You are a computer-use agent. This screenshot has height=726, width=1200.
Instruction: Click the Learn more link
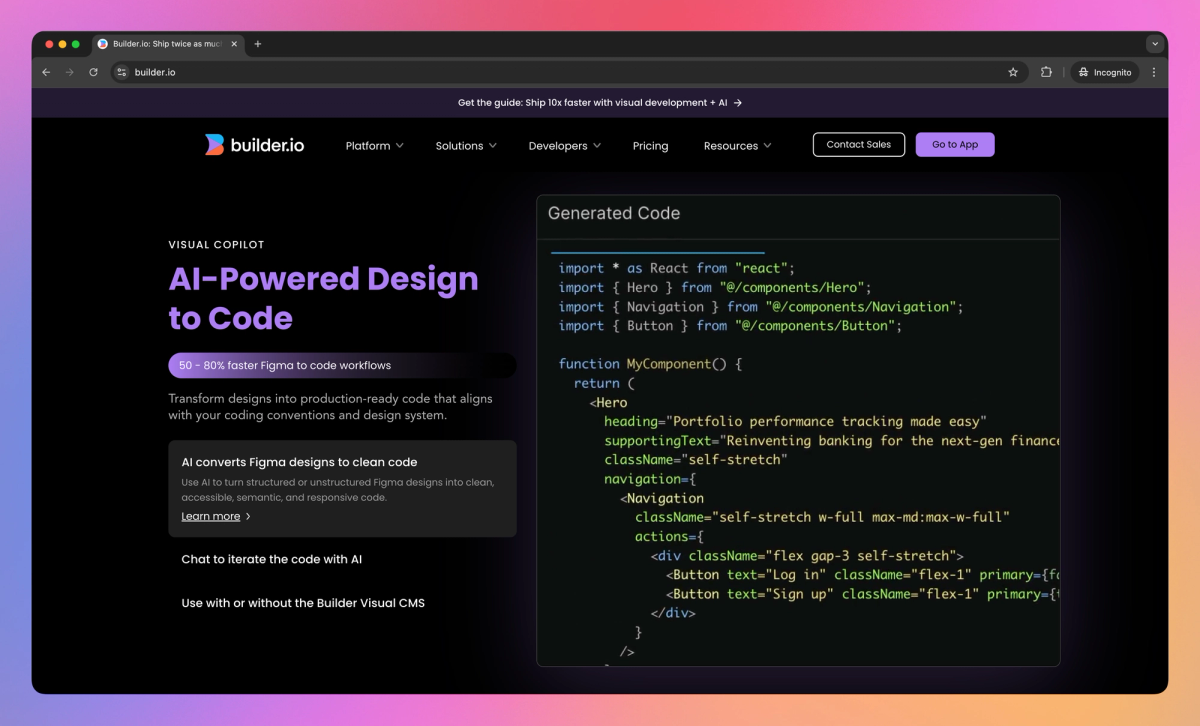[x=216, y=516]
